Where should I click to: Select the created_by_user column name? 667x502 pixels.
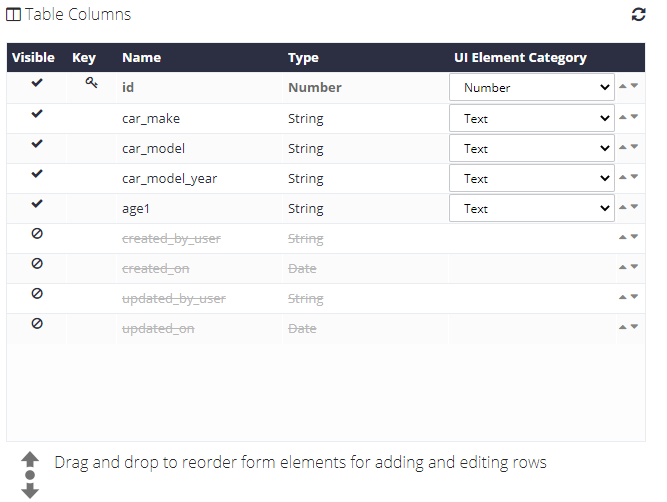(171, 239)
